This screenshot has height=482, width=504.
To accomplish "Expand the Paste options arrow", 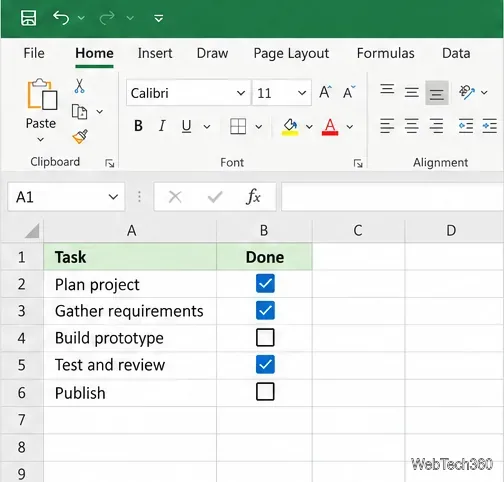I will pos(40,140).
